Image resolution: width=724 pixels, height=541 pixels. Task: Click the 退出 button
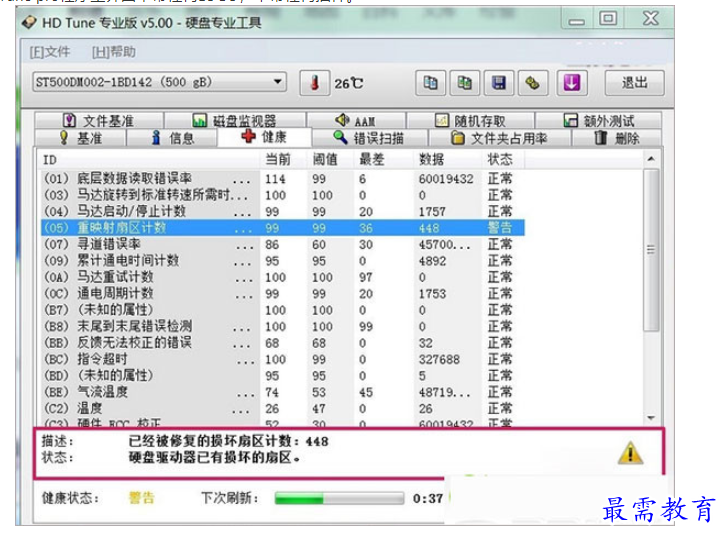point(634,83)
